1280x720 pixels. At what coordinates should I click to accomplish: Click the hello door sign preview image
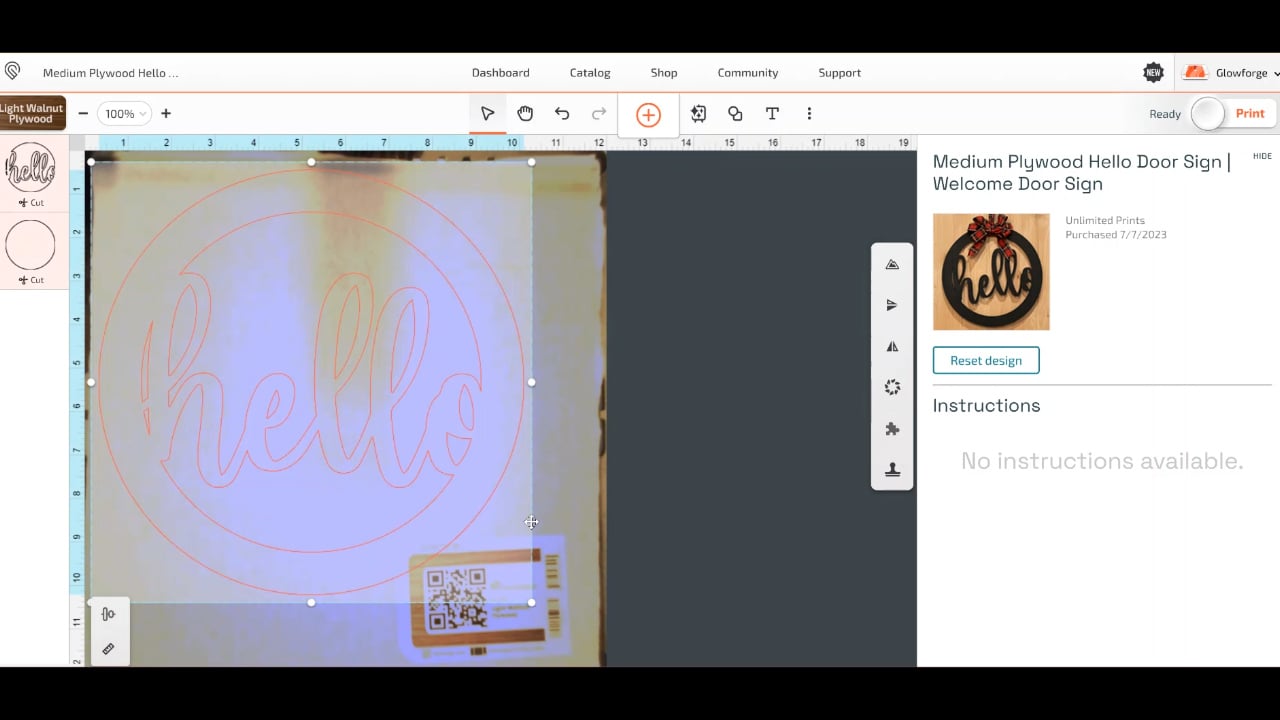991,271
